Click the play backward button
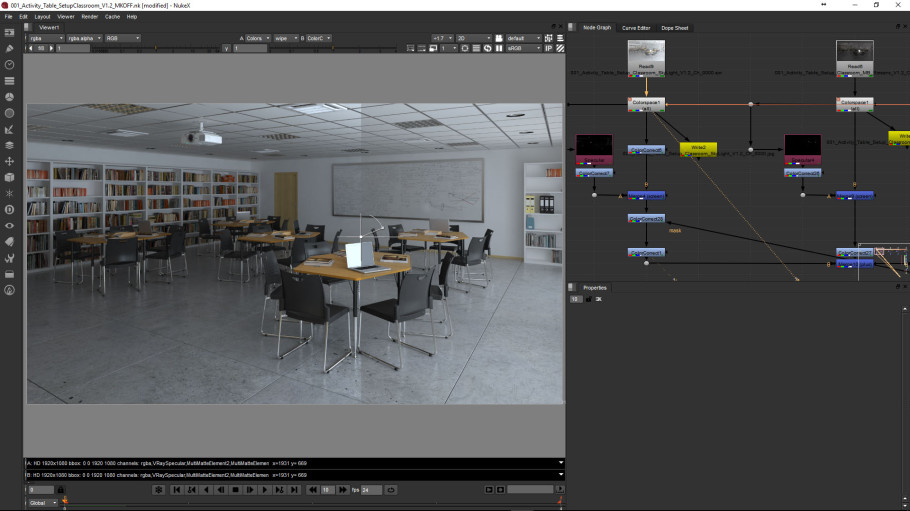This screenshot has height=511, width=910. pyautogui.click(x=206, y=490)
